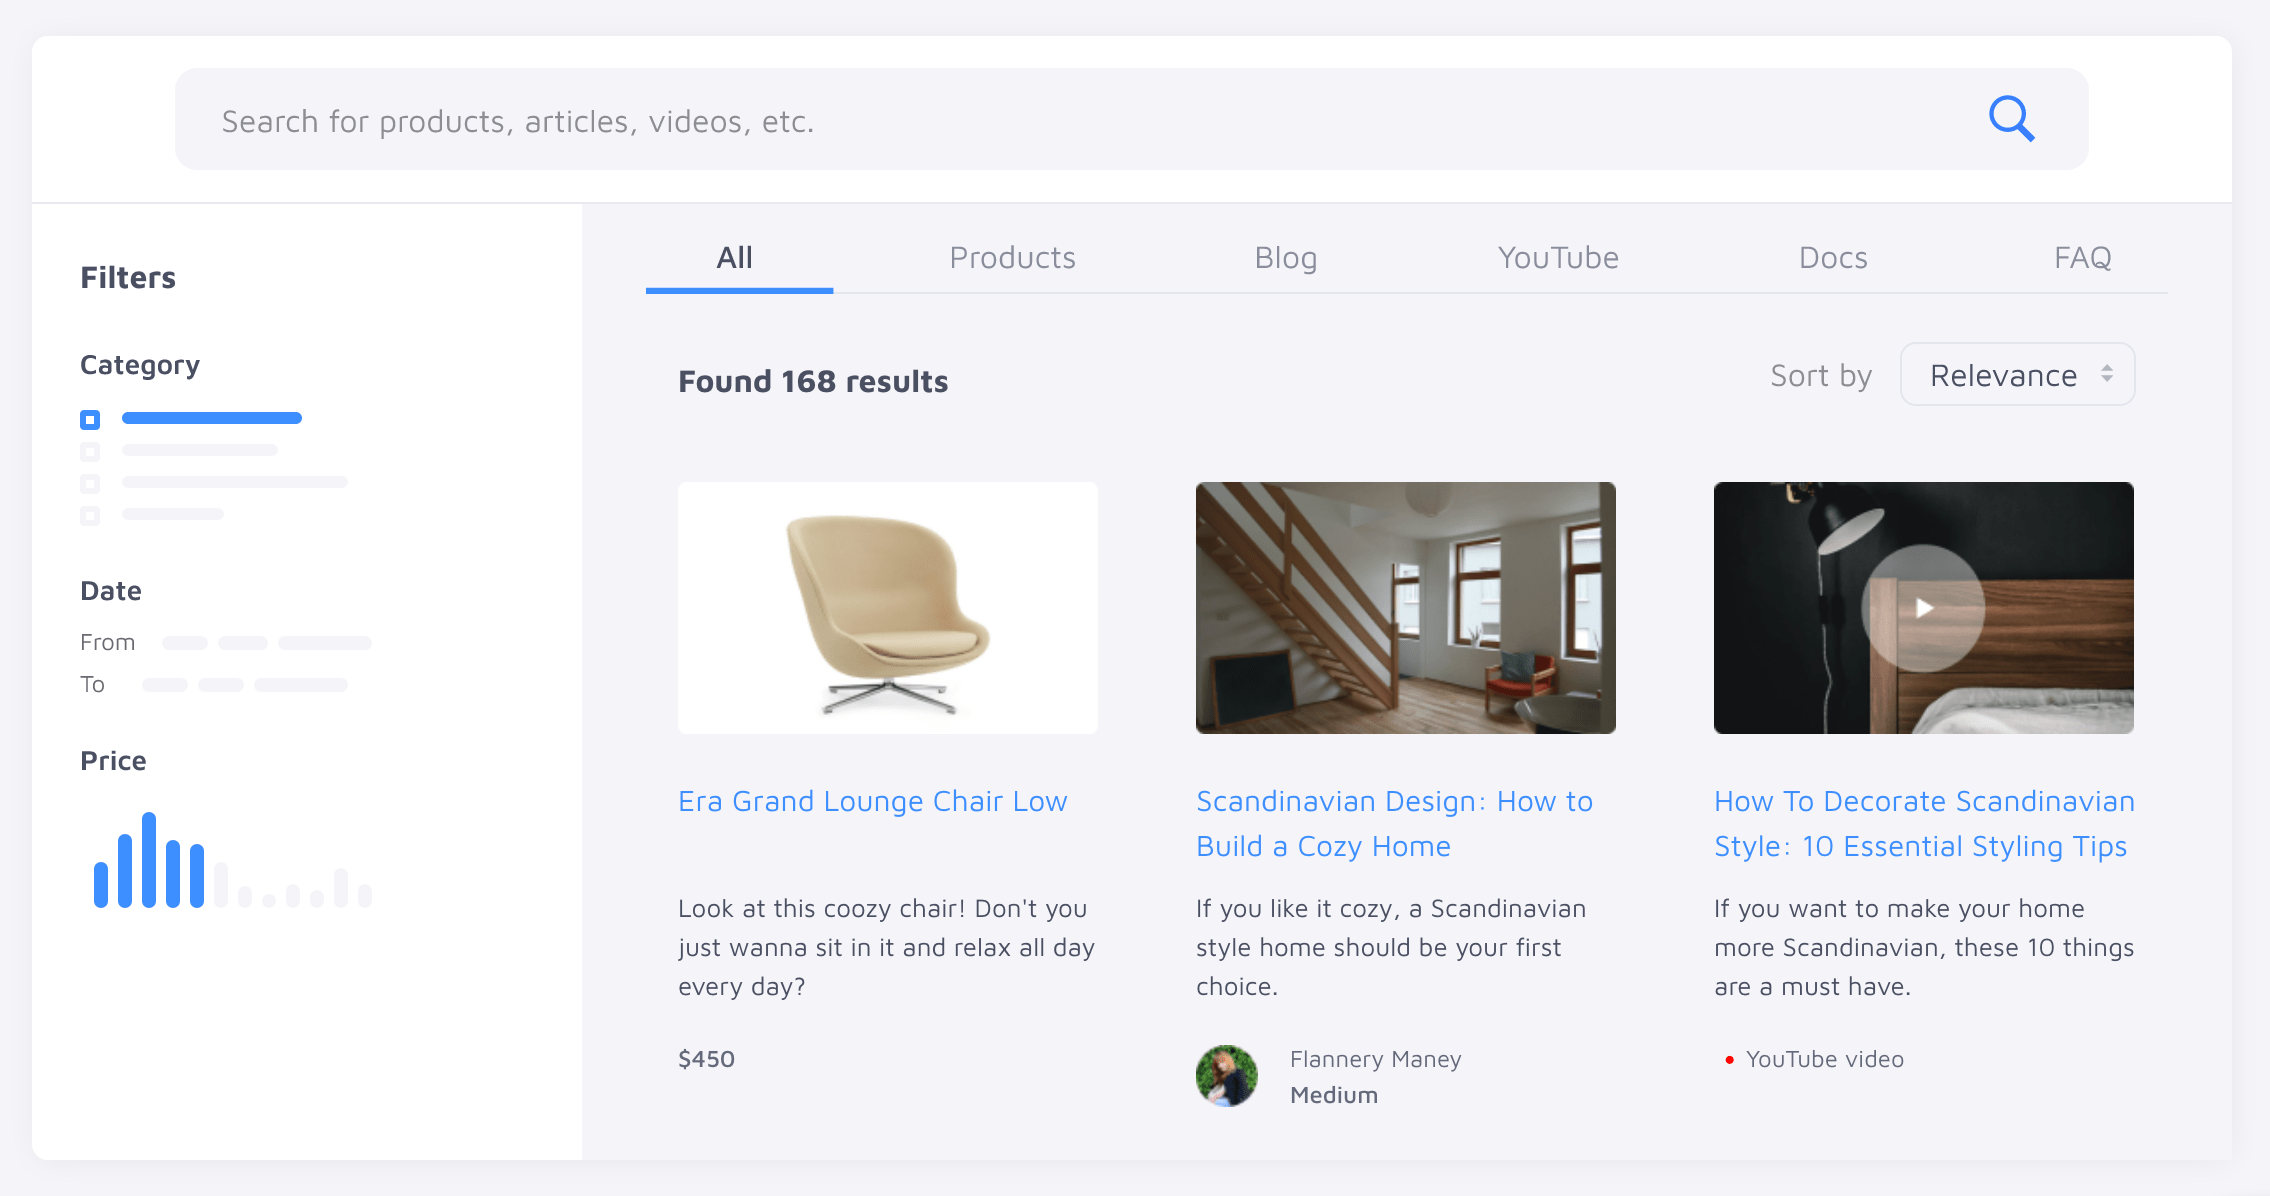Open Scandinavian Design cozy home article link

click(x=1394, y=823)
